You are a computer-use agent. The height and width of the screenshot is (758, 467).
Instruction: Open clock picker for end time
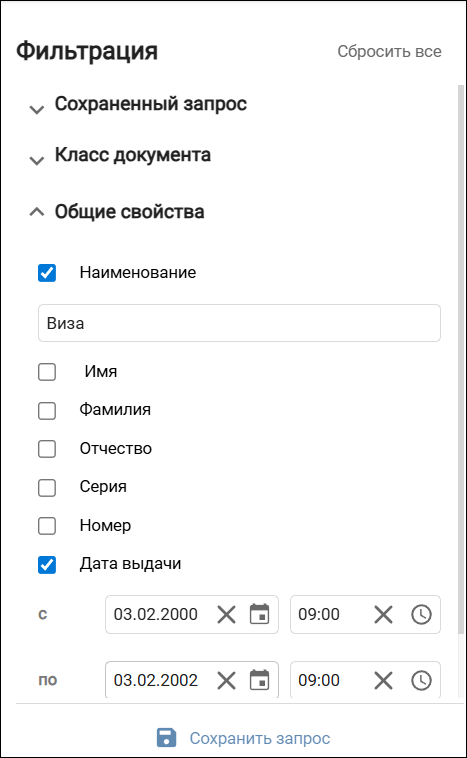click(421, 680)
